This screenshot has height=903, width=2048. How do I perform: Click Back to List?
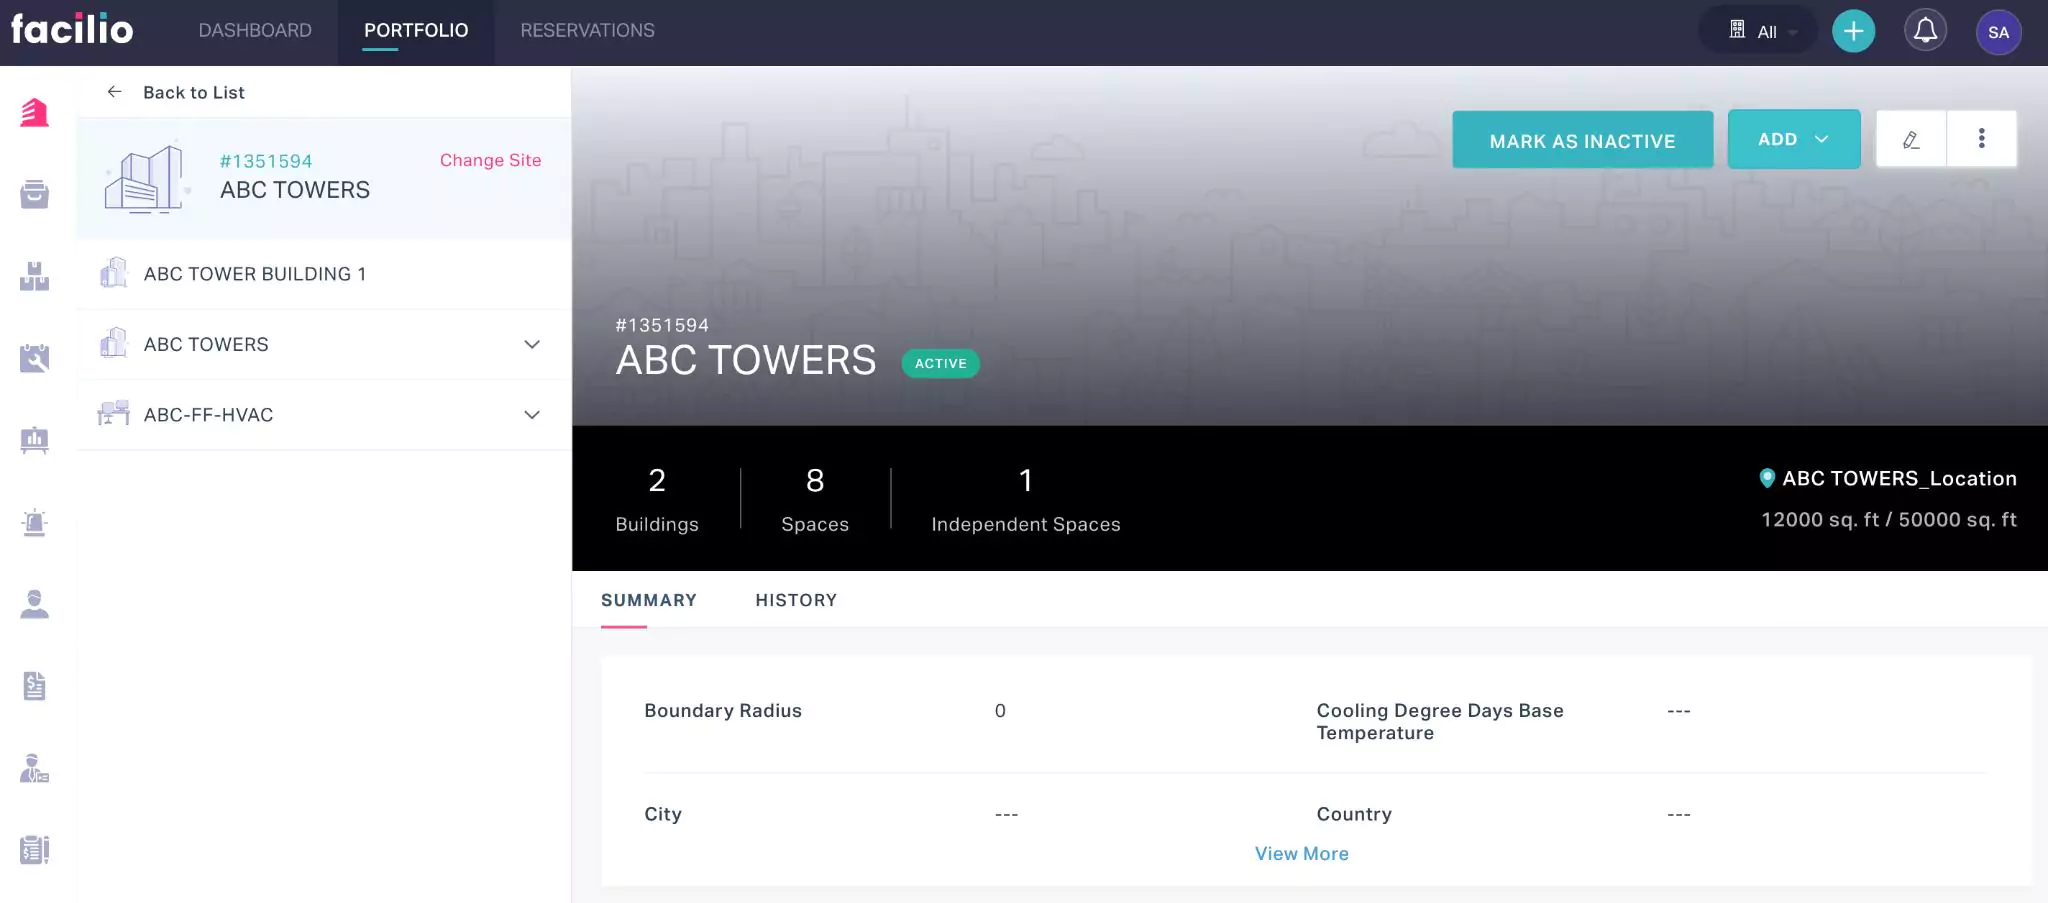[194, 92]
